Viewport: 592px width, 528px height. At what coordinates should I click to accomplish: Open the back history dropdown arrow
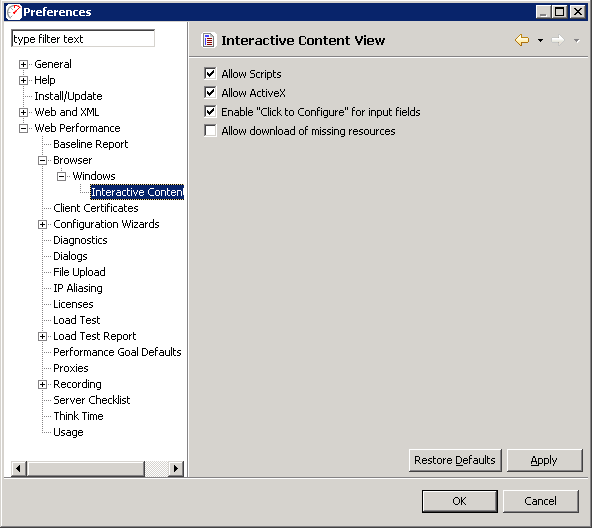(540, 40)
